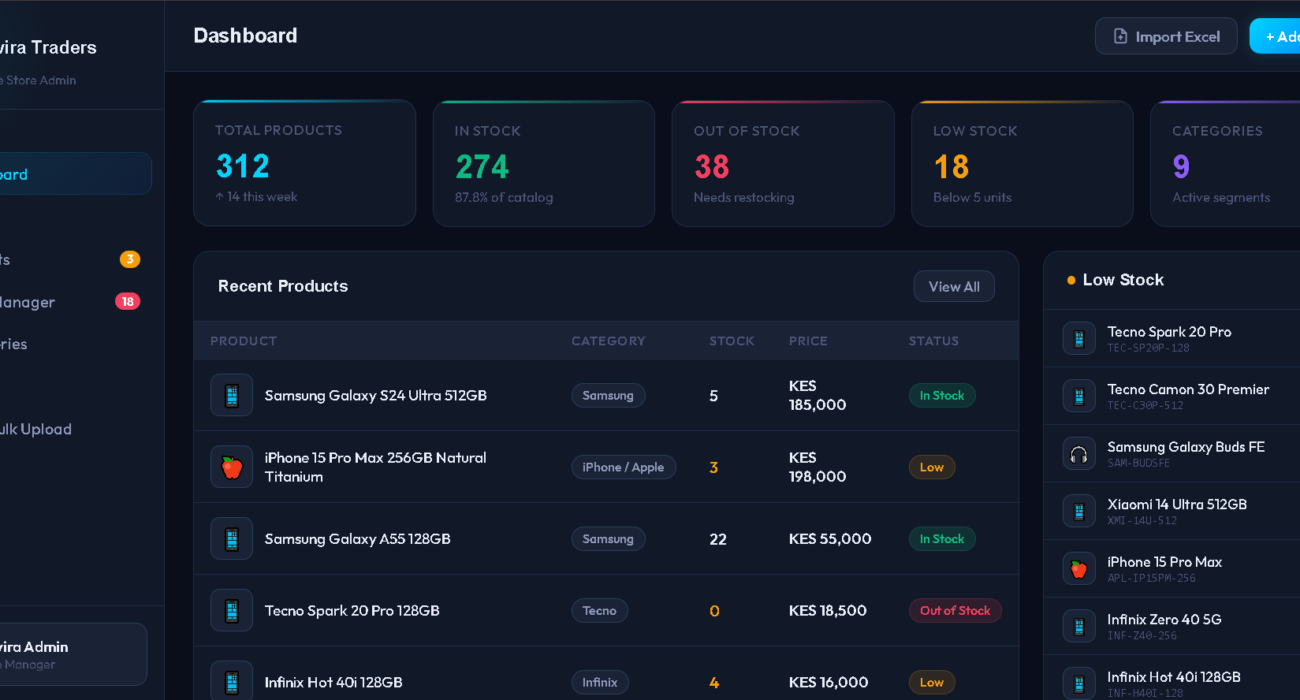Open Samsung Galaxy A55 128GB product row
The image size is (1300, 700).
point(357,539)
